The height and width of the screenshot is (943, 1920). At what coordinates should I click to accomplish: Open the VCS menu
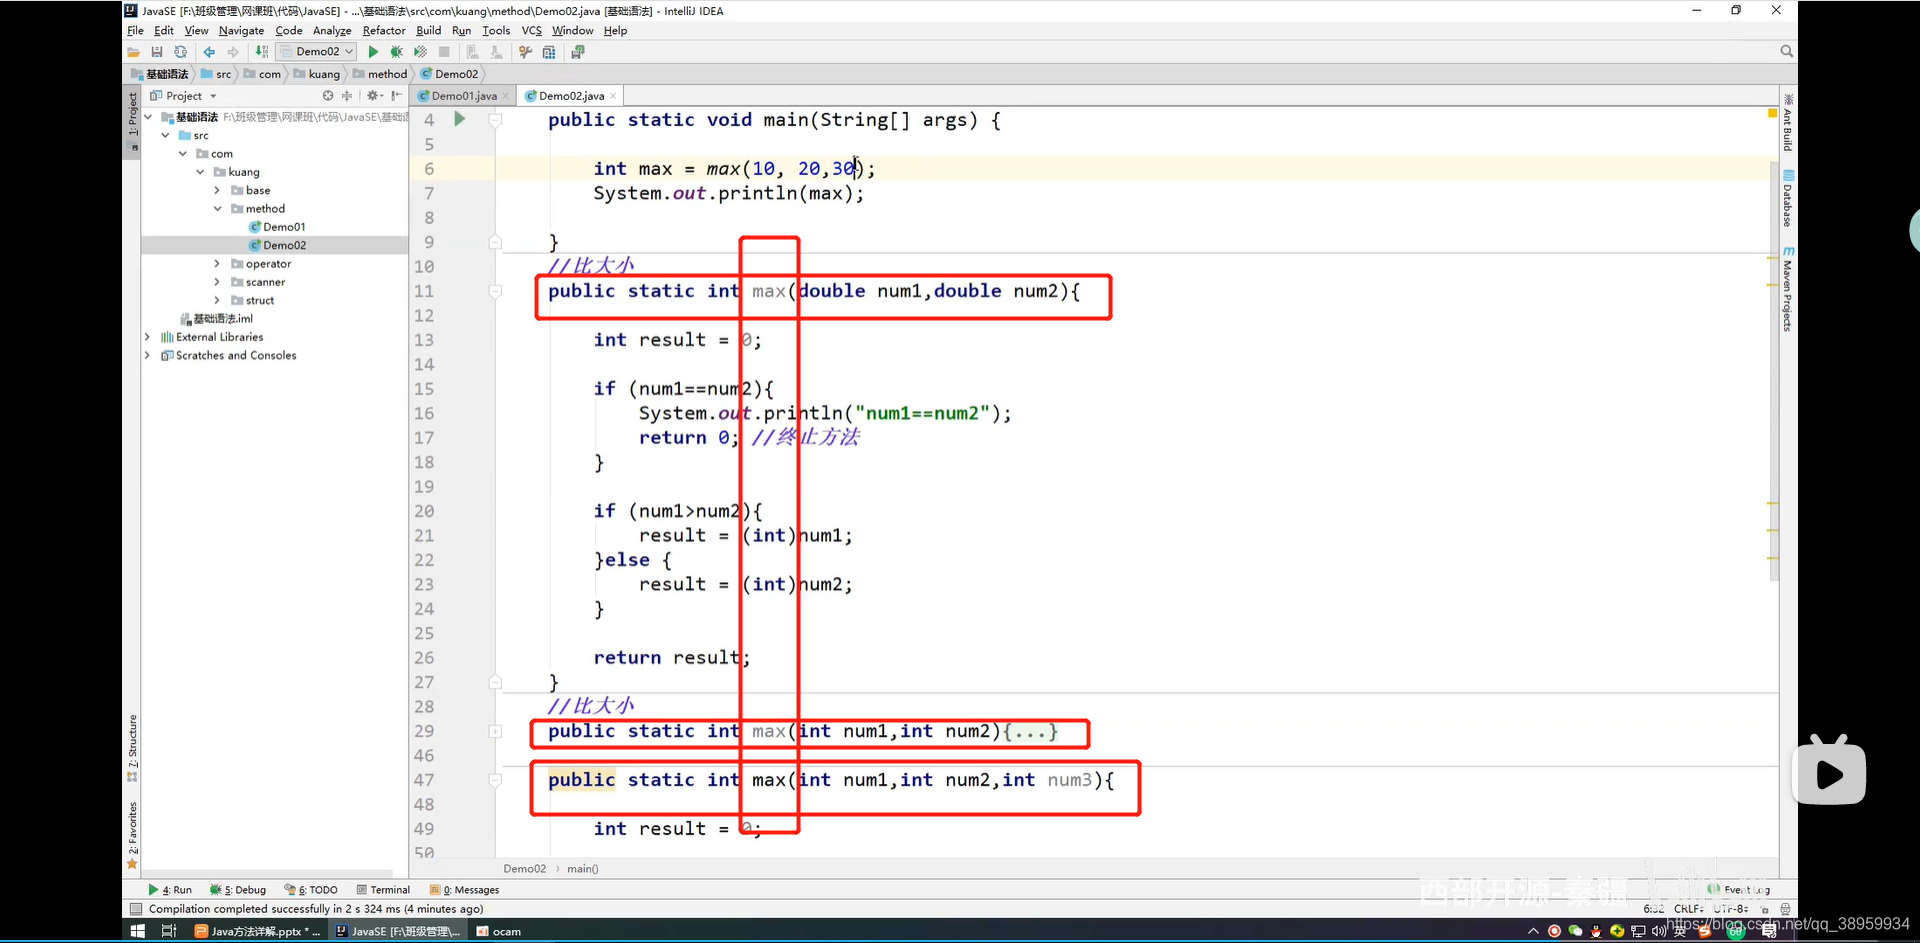click(531, 30)
